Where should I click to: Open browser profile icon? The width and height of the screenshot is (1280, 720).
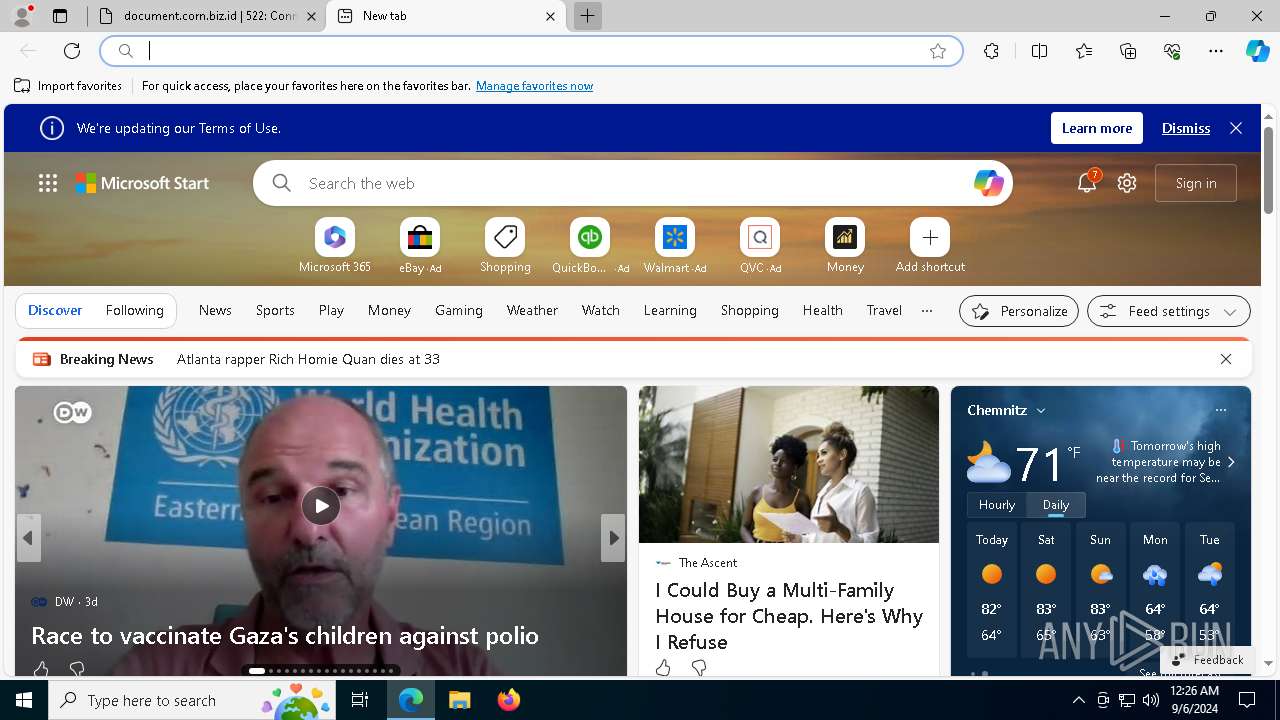(x=22, y=16)
